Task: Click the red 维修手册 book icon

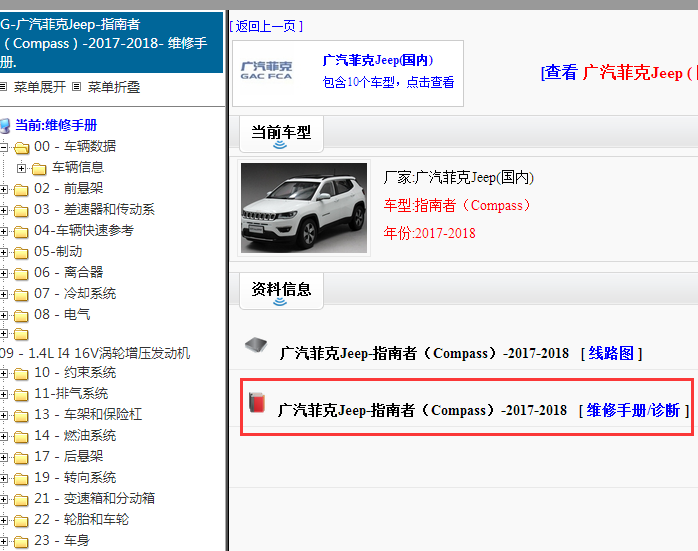Action: [x=257, y=402]
